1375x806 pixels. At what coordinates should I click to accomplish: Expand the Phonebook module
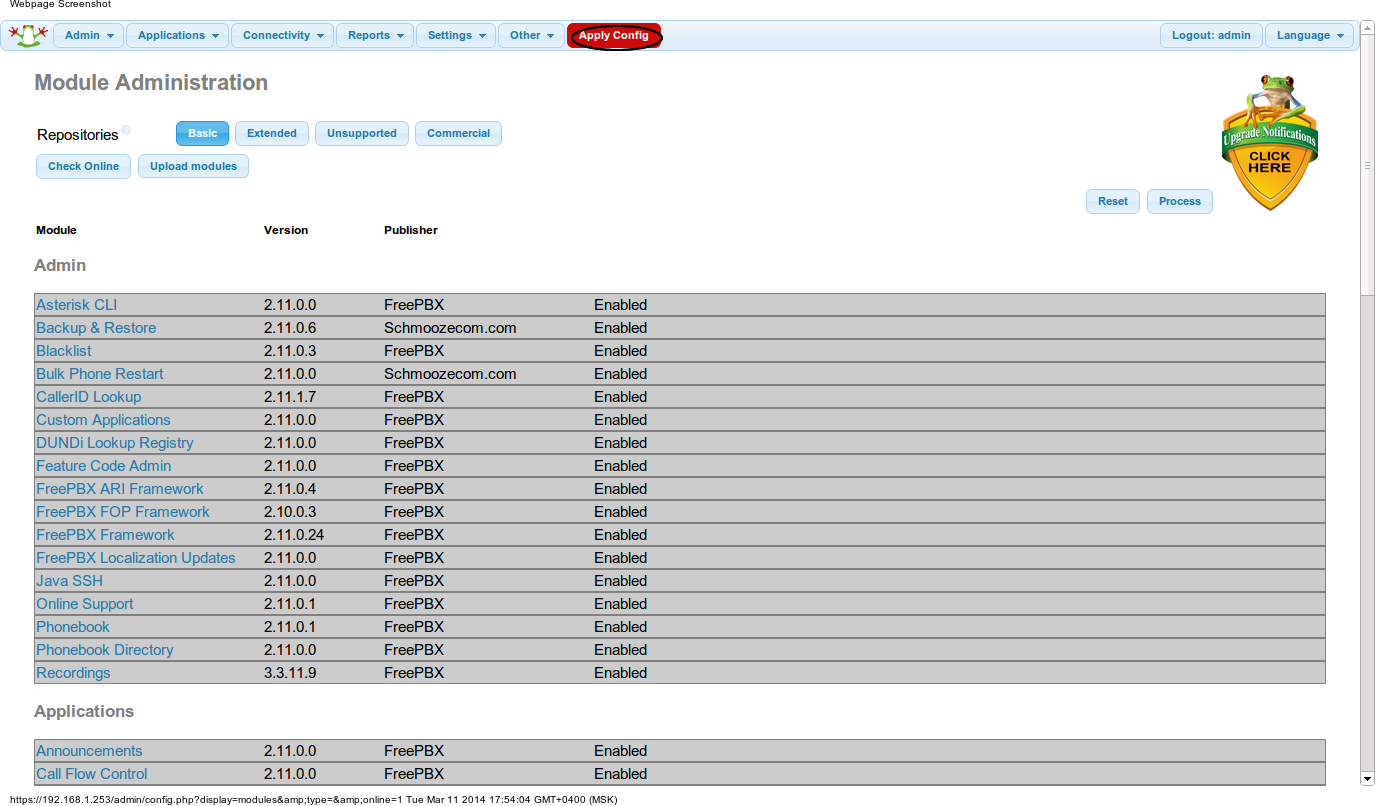pyautogui.click(x=73, y=627)
